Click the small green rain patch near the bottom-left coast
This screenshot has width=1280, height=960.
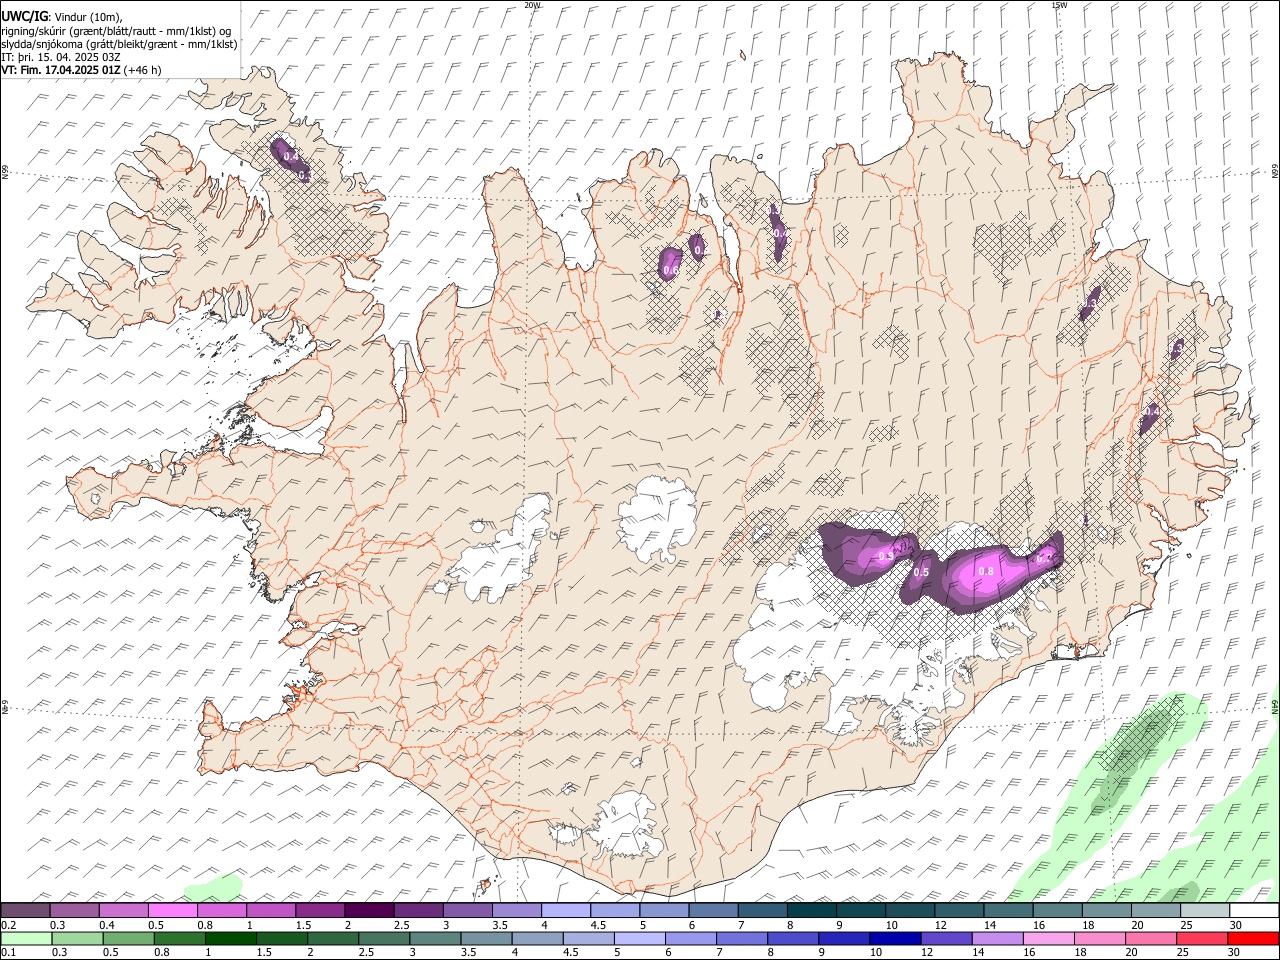(213, 887)
